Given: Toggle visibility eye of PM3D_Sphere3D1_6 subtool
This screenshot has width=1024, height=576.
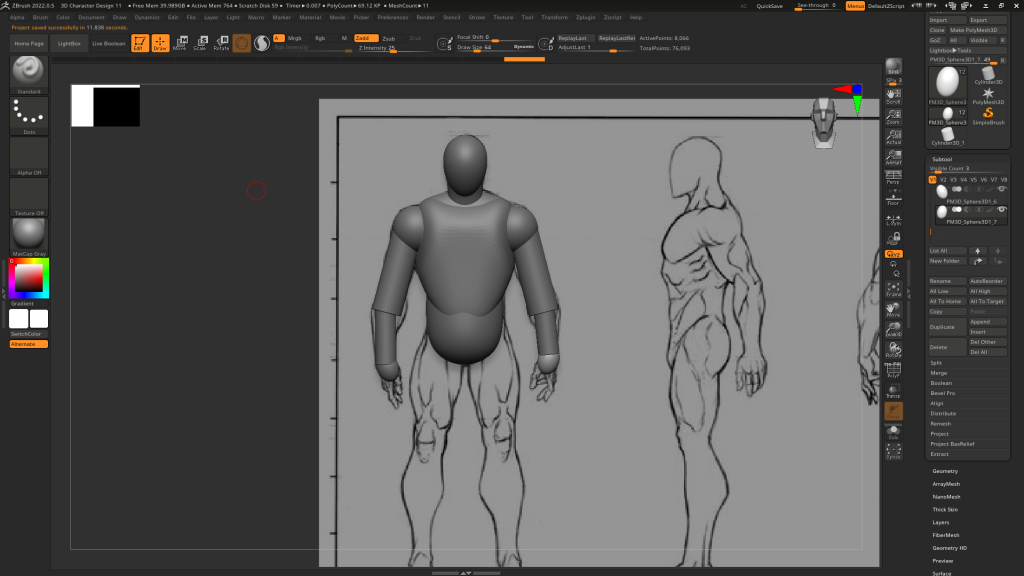Looking at the screenshot, I should coord(1001,189).
